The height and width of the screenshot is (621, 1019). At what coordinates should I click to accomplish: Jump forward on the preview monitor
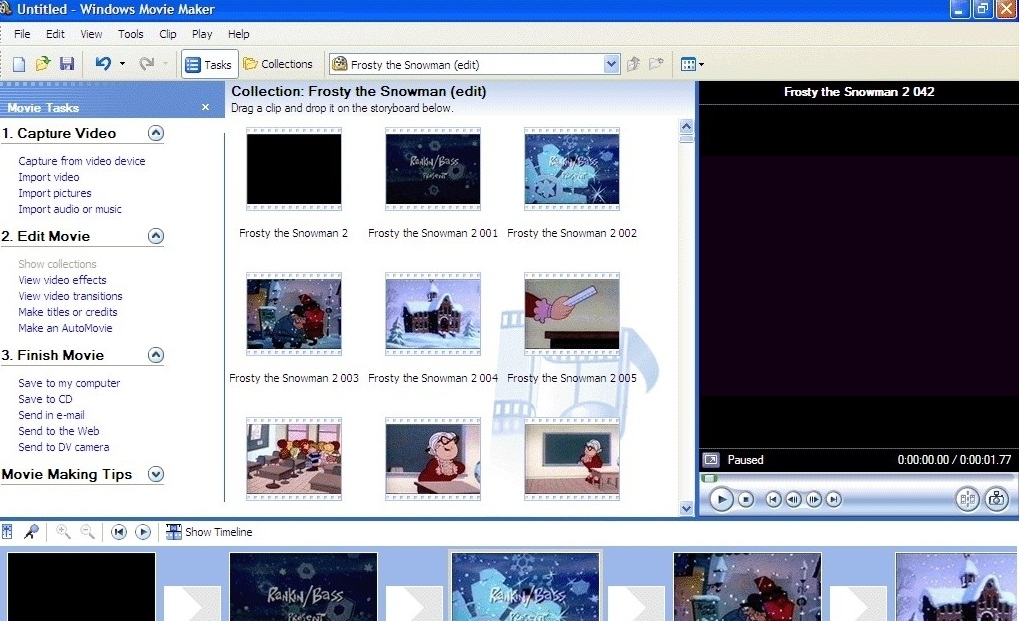[x=834, y=499]
